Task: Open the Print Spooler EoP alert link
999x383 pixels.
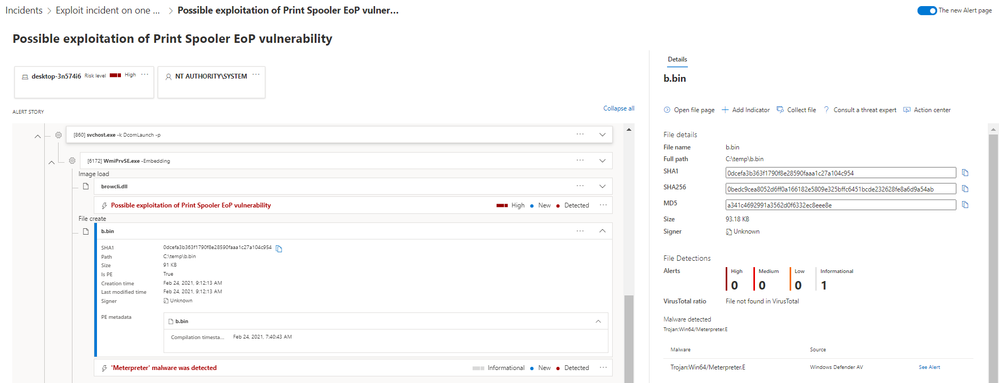Action: 191,205
